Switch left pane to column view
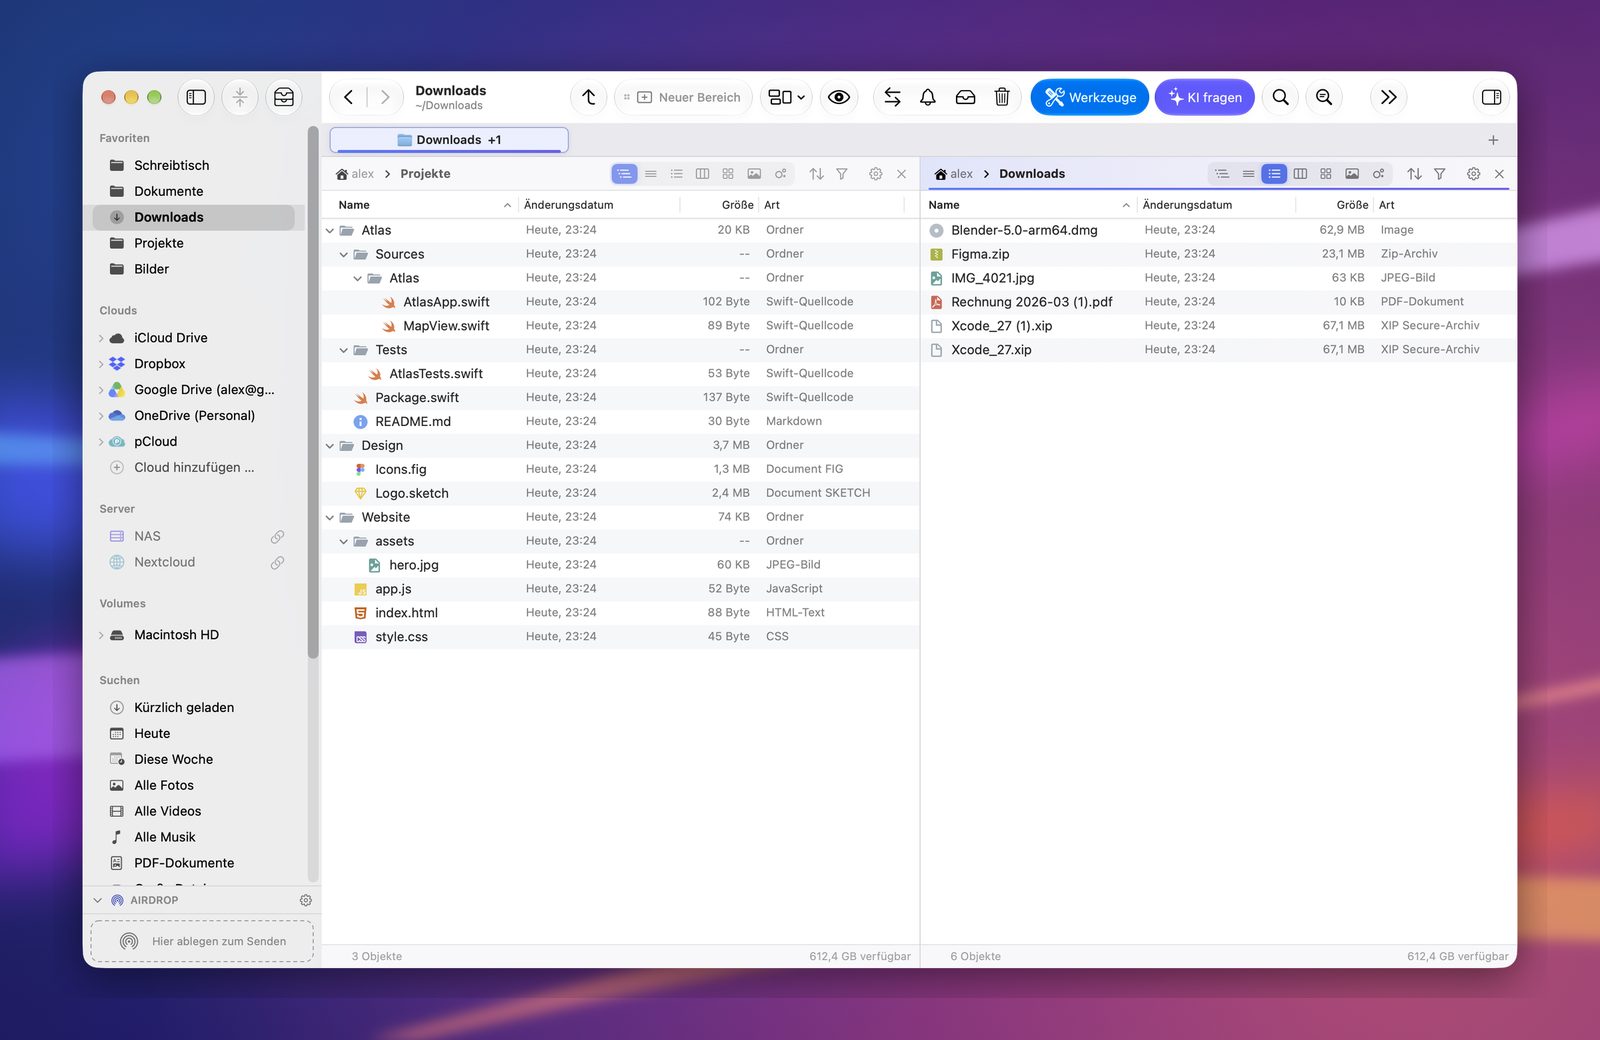This screenshot has width=1600, height=1040. (x=702, y=174)
